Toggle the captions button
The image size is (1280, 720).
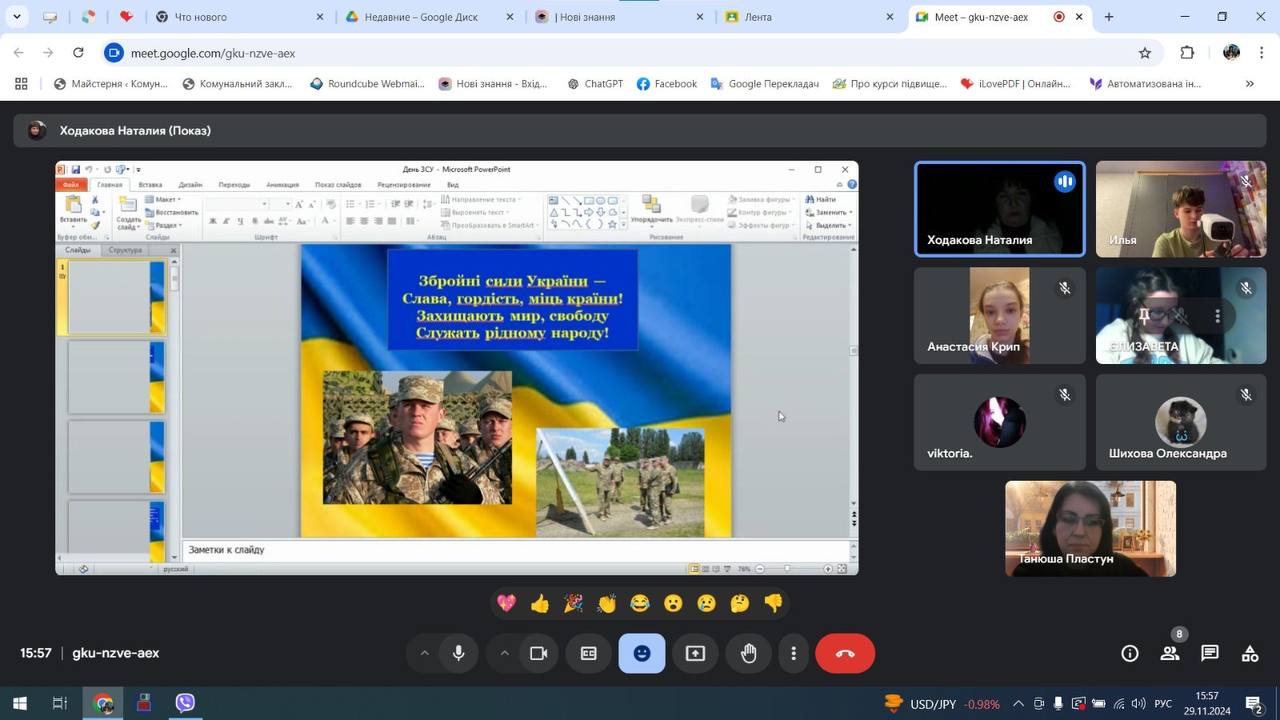pyautogui.click(x=589, y=653)
